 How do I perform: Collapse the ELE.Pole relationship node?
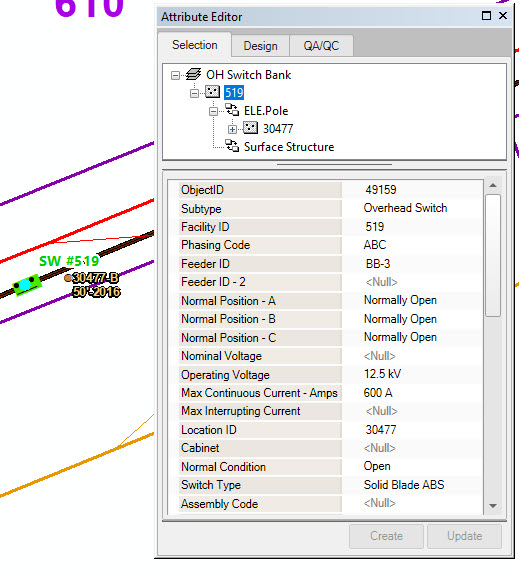pos(213,111)
